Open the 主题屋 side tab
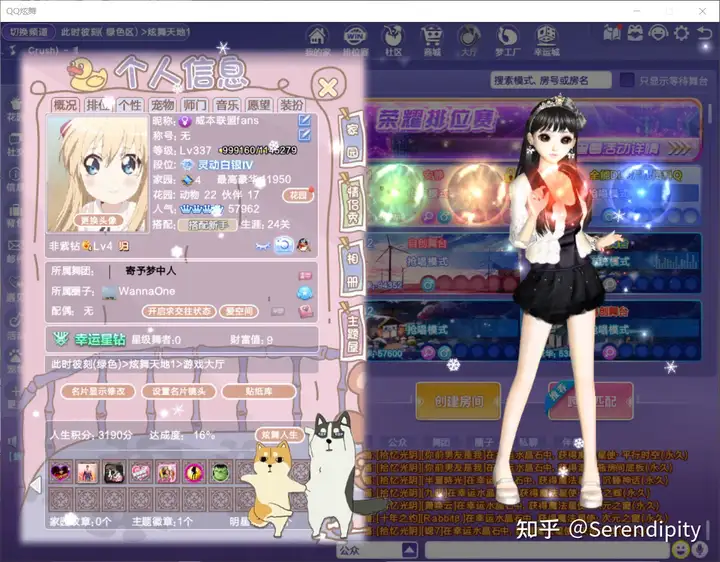This screenshot has width=720, height=562. pyautogui.click(x=352, y=332)
